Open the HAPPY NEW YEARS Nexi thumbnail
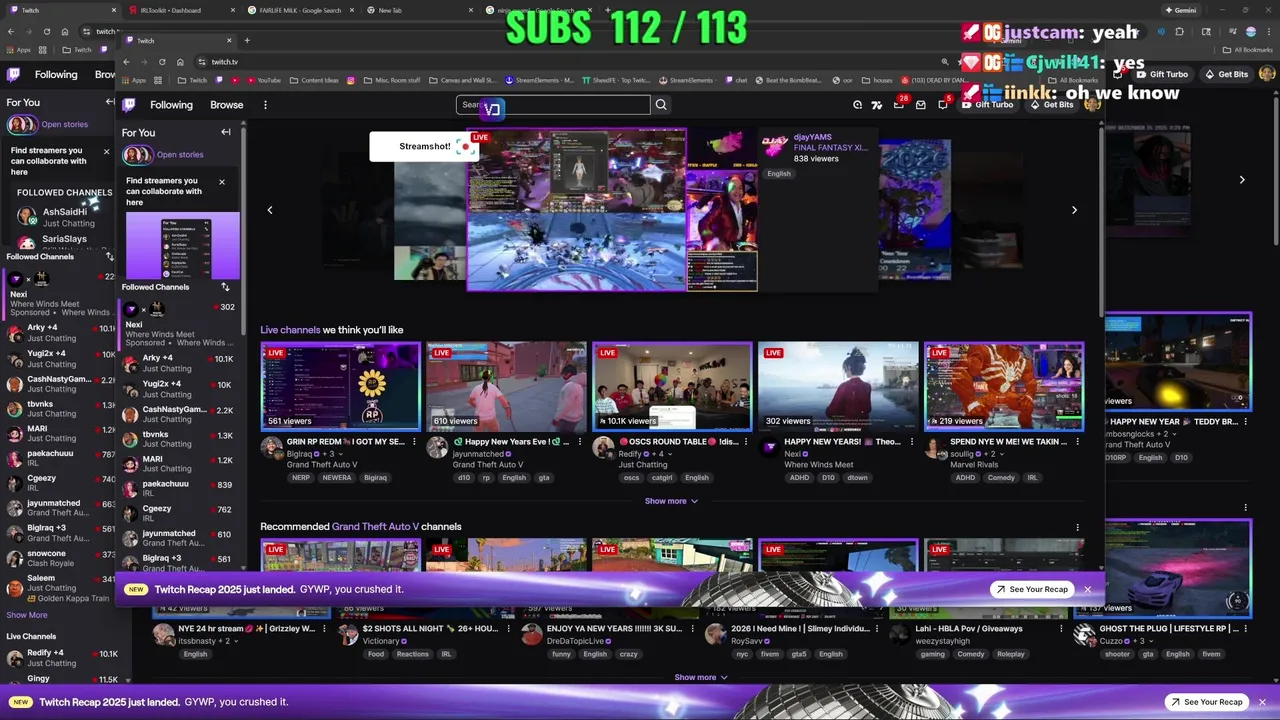 point(838,386)
